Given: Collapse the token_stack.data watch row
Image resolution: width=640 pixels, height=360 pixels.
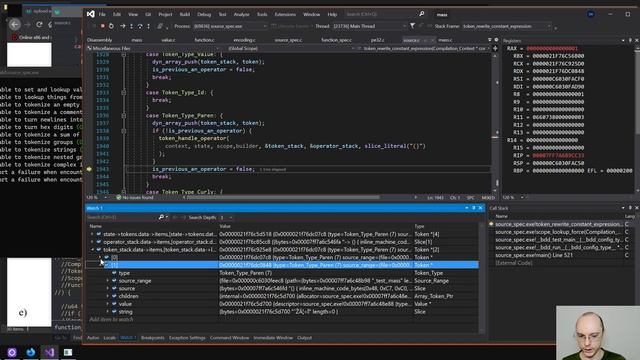Looking at the screenshot, I should [x=92, y=250].
